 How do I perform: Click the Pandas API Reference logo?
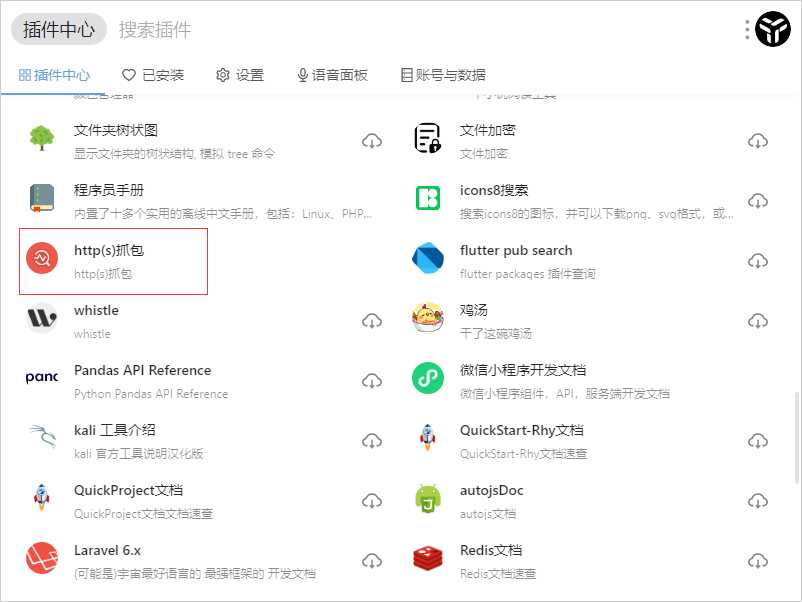click(41, 377)
